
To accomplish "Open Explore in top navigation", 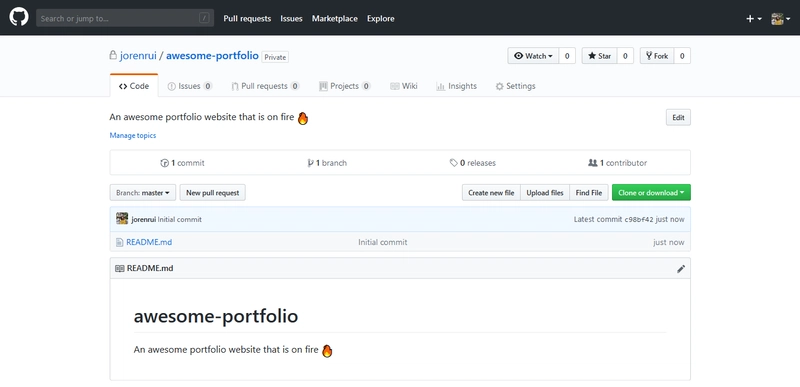I will pyautogui.click(x=381, y=18).
